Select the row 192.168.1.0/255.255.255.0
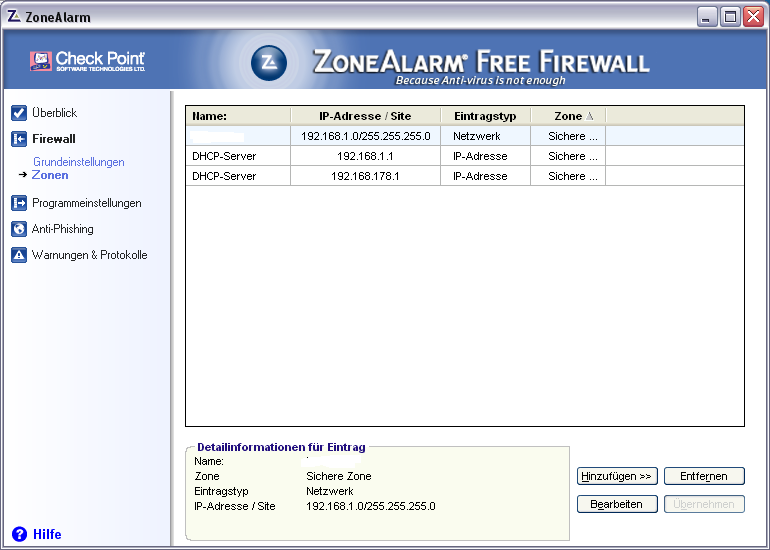Image resolution: width=770 pixels, height=550 pixels. pyautogui.click(x=465, y=136)
